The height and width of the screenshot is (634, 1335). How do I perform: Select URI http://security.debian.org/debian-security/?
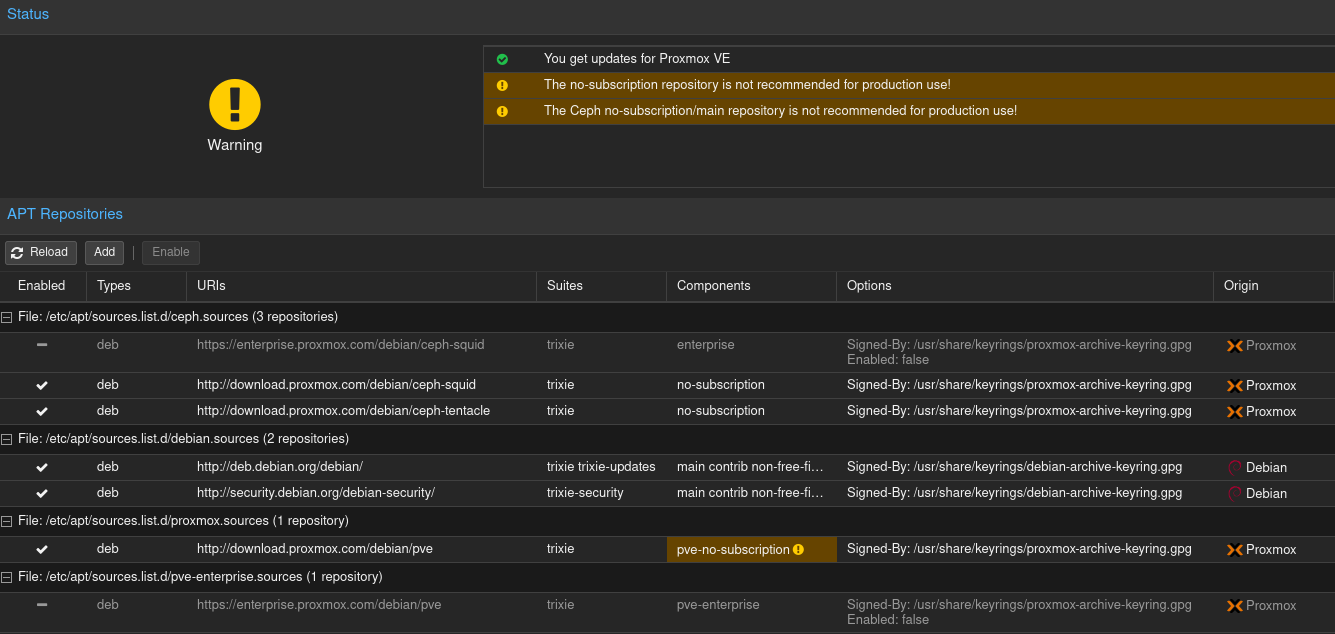click(316, 493)
